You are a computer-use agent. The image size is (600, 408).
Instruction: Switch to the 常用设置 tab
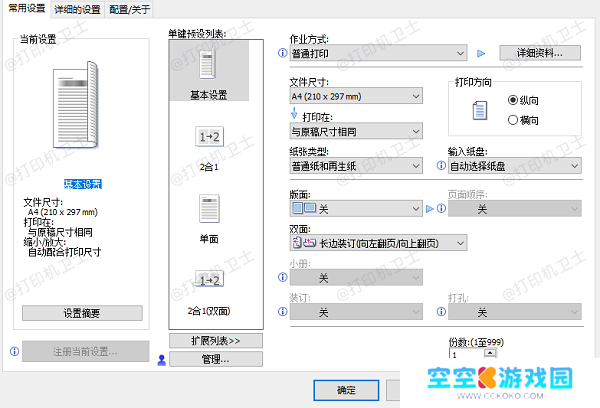(x=26, y=8)
